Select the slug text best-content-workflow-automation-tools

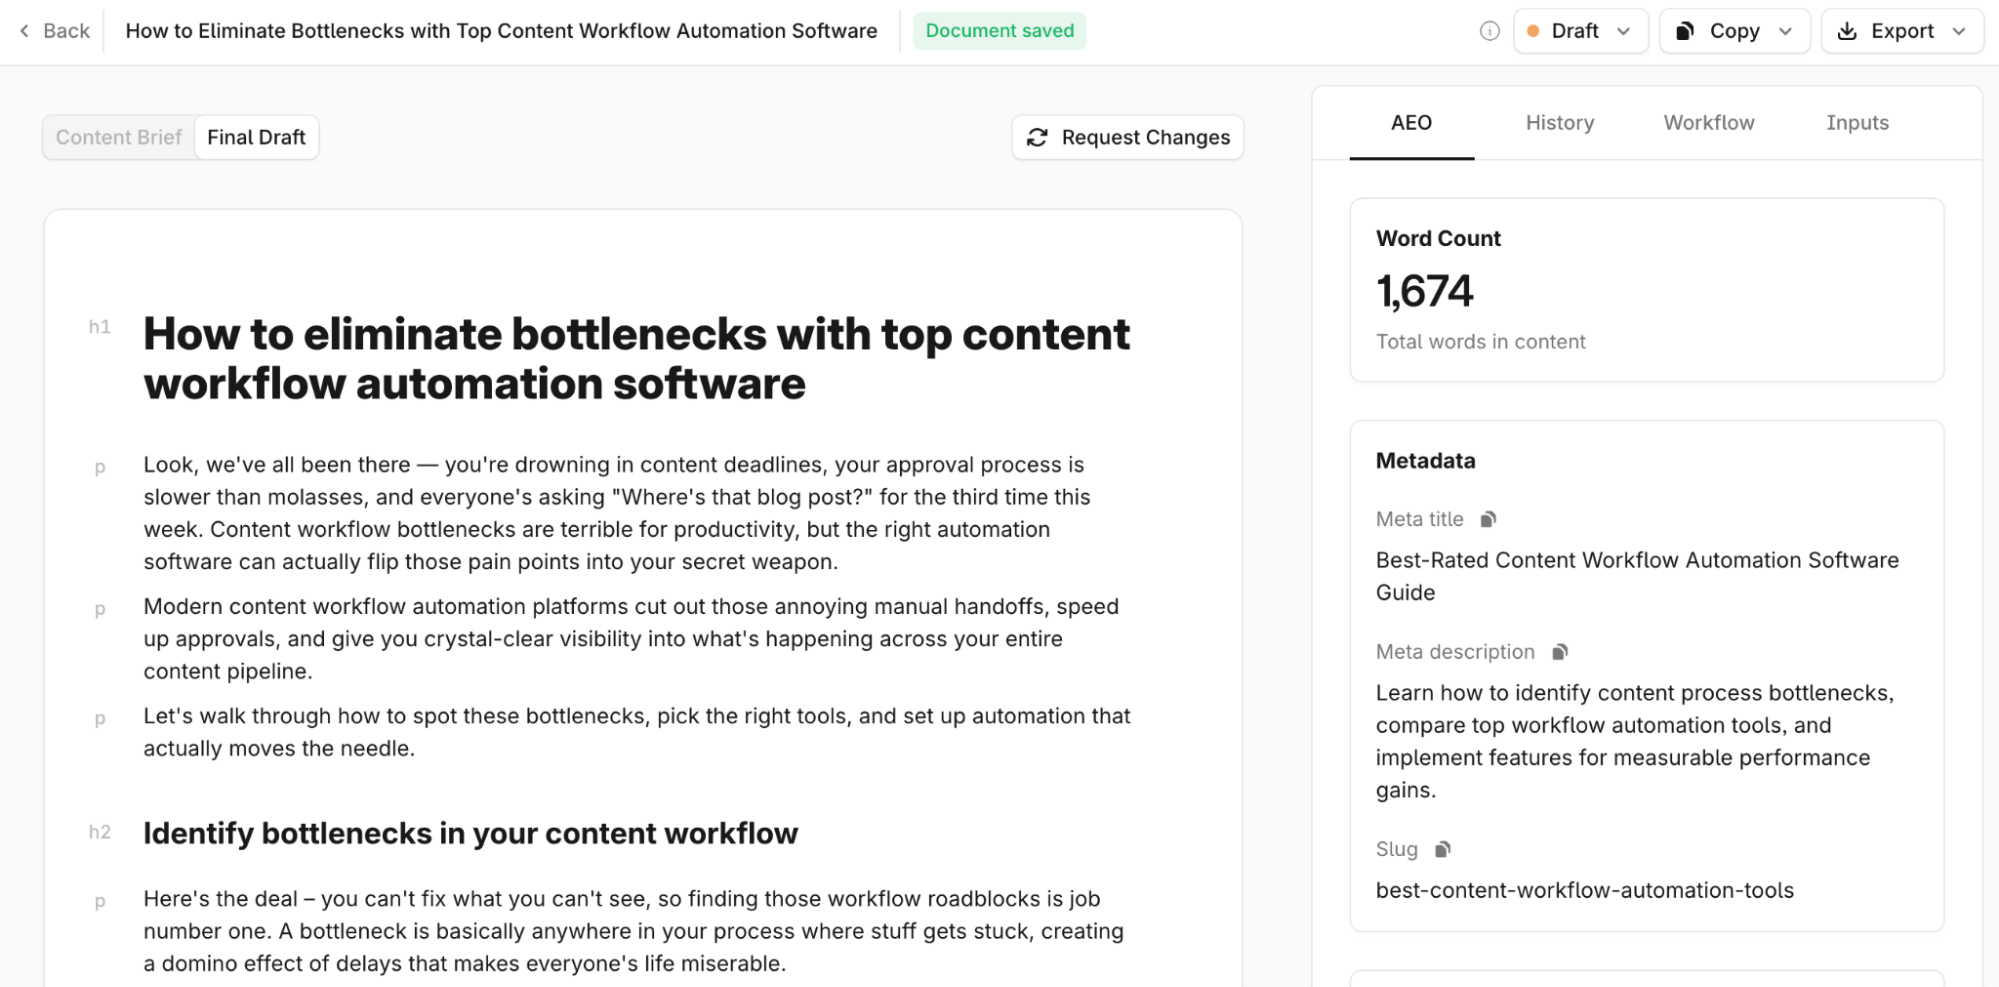(1584, 890)
